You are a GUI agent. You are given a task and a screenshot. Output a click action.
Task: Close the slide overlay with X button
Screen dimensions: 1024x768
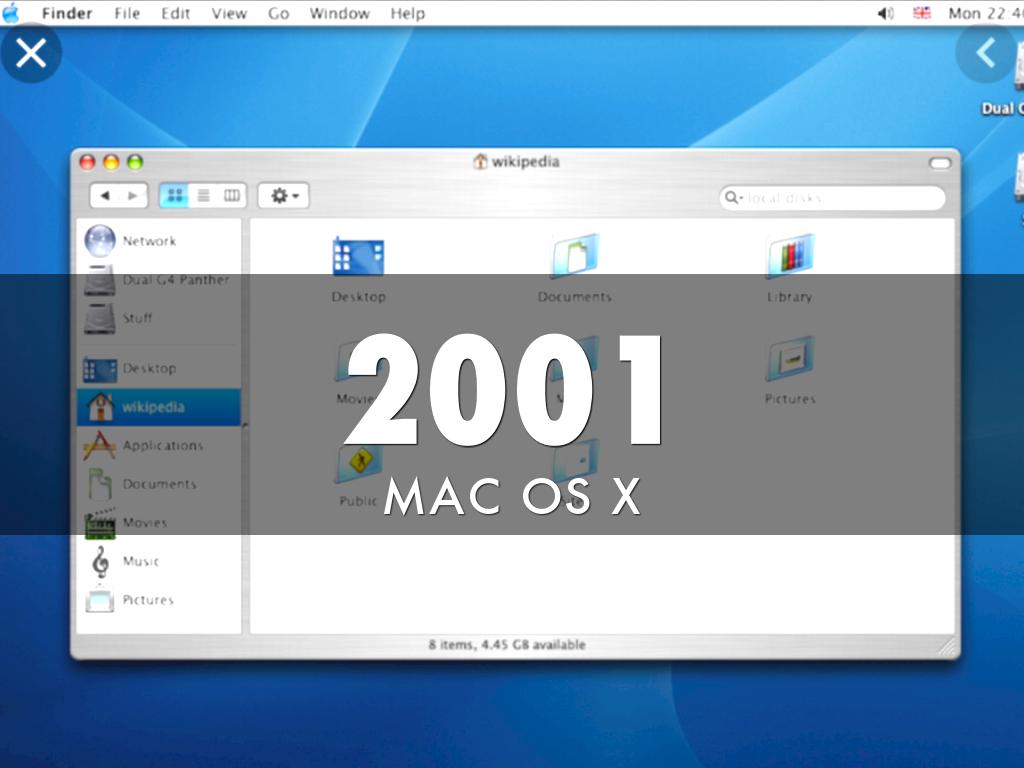point(31,52)
